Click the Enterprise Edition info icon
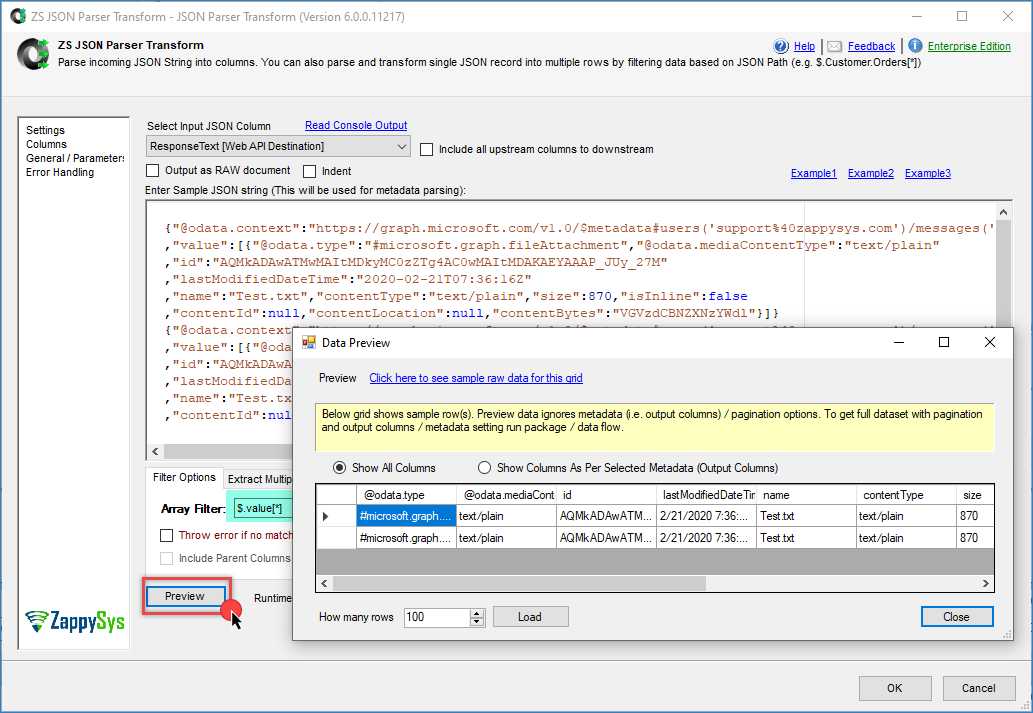This screenshot has height=713, width=1033. click(x=915, y=46)
